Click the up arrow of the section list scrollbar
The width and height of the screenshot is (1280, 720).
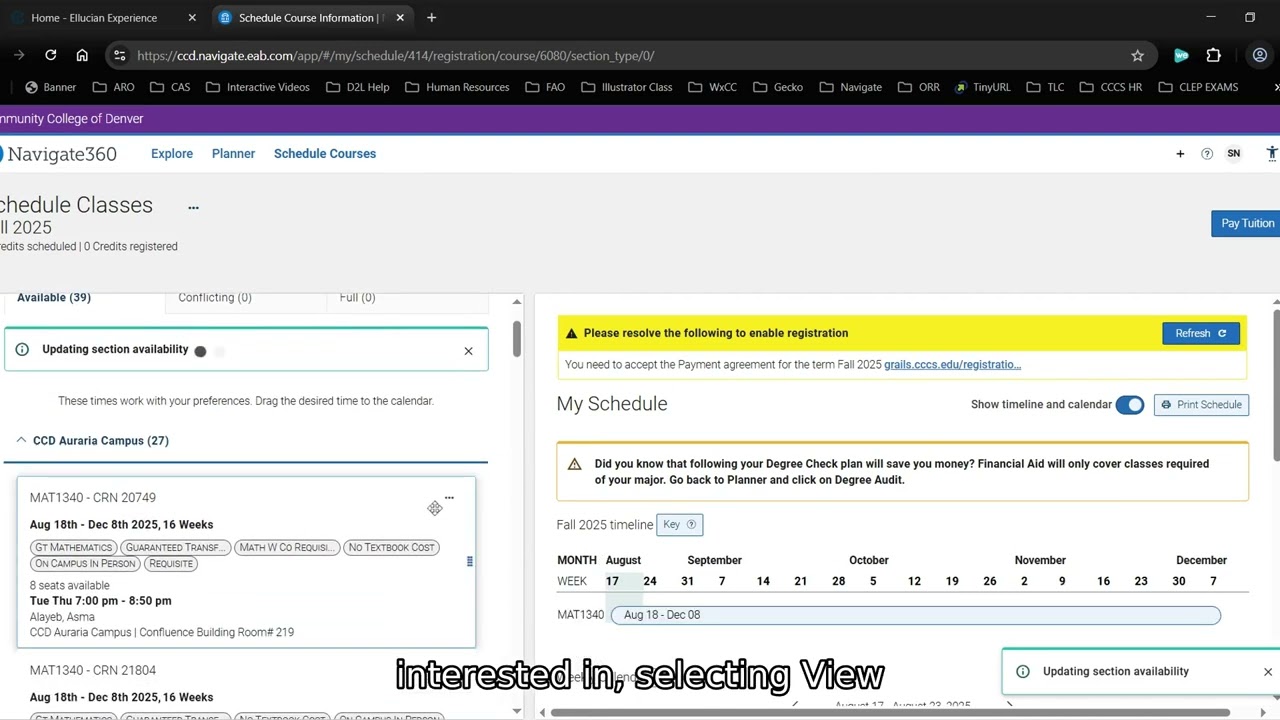[517, 301]
